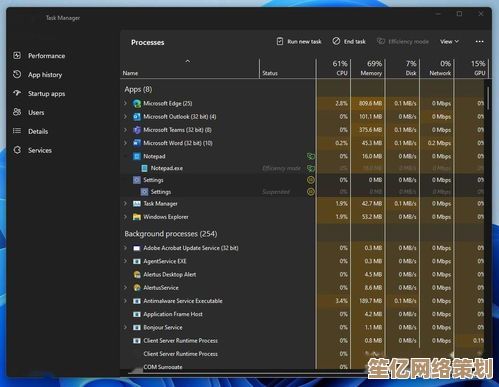Click Background processes (254) heading
Viewport: 499px width, 387px height.
pyautogui.click(x=171, y=234)
